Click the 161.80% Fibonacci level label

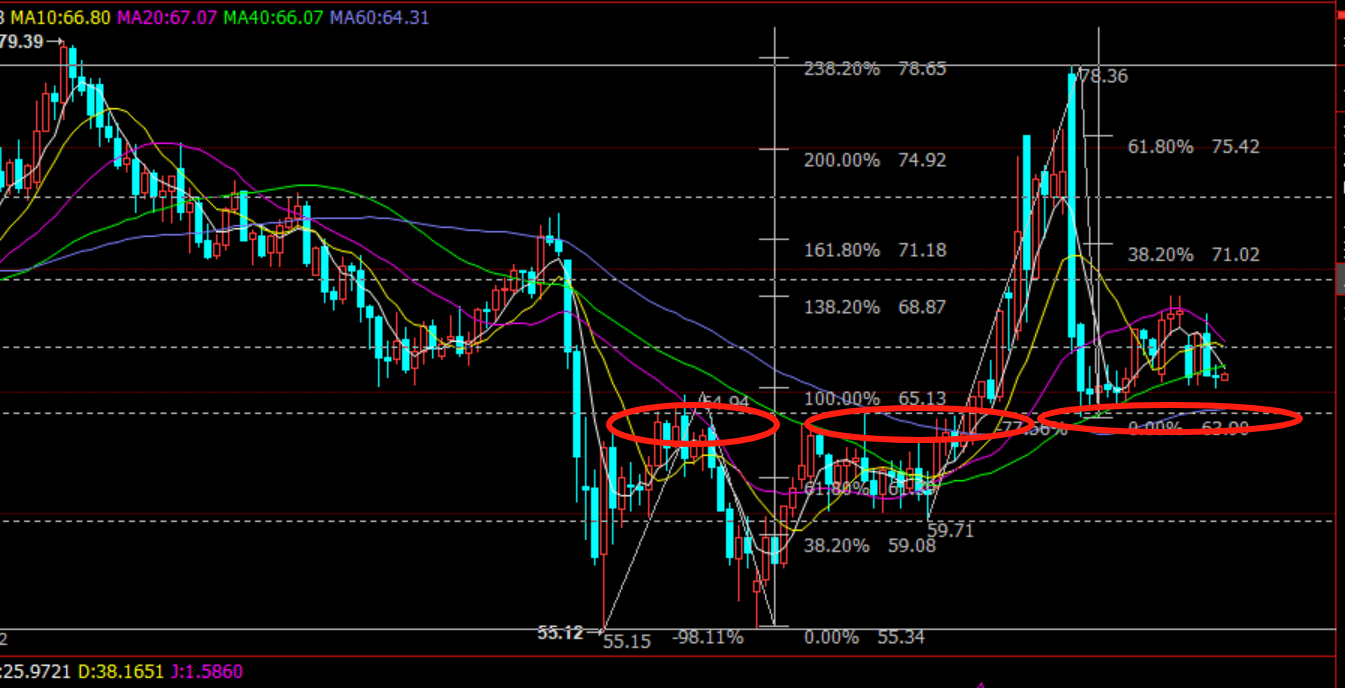pyautogui.click(x=842, y=250)
